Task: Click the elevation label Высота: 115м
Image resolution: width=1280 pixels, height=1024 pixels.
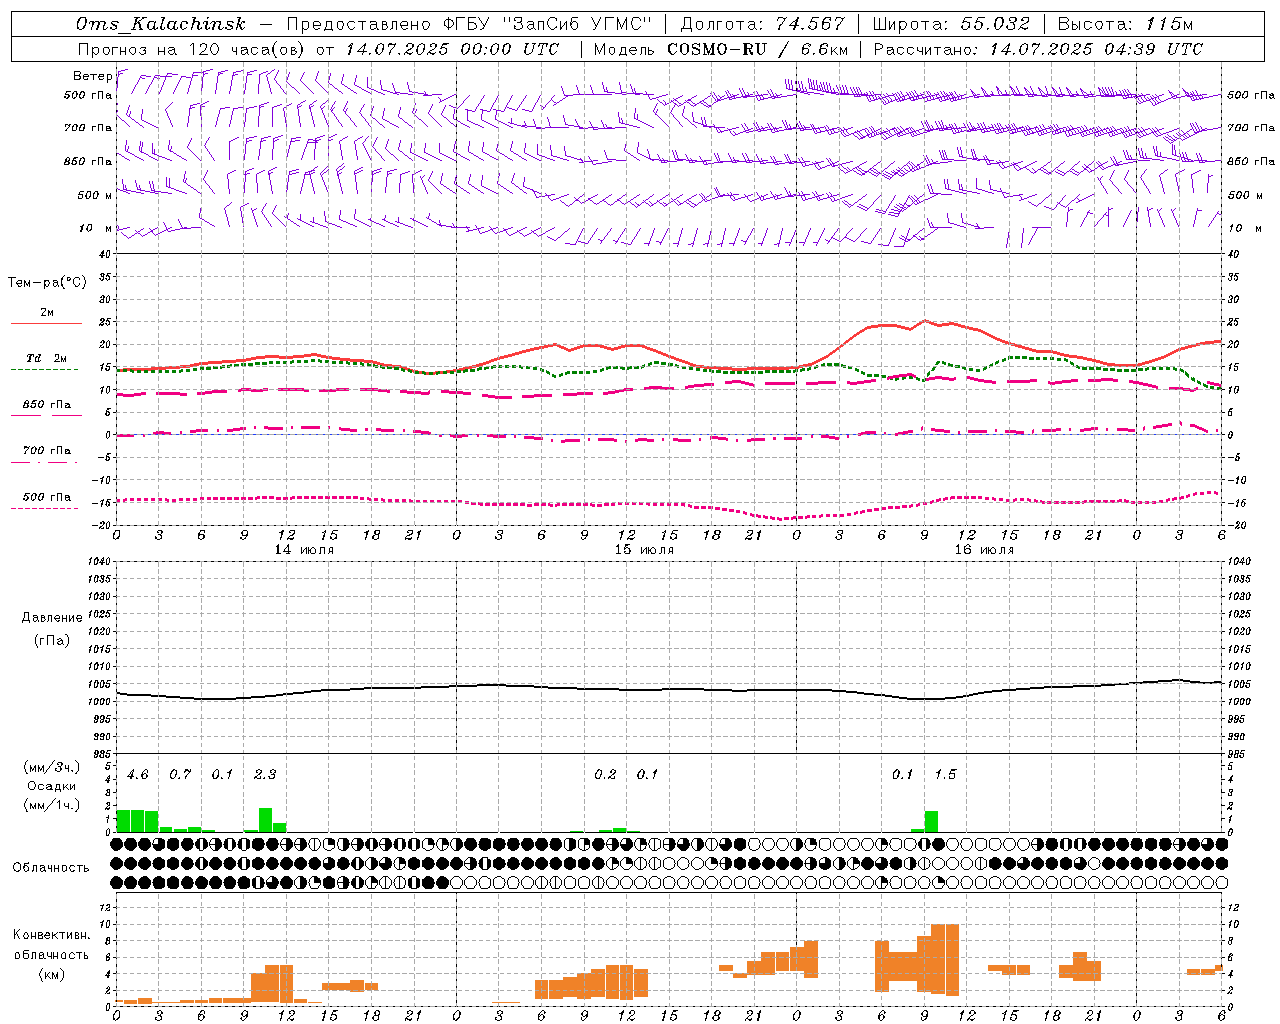Action: (x=1125, y=24)
